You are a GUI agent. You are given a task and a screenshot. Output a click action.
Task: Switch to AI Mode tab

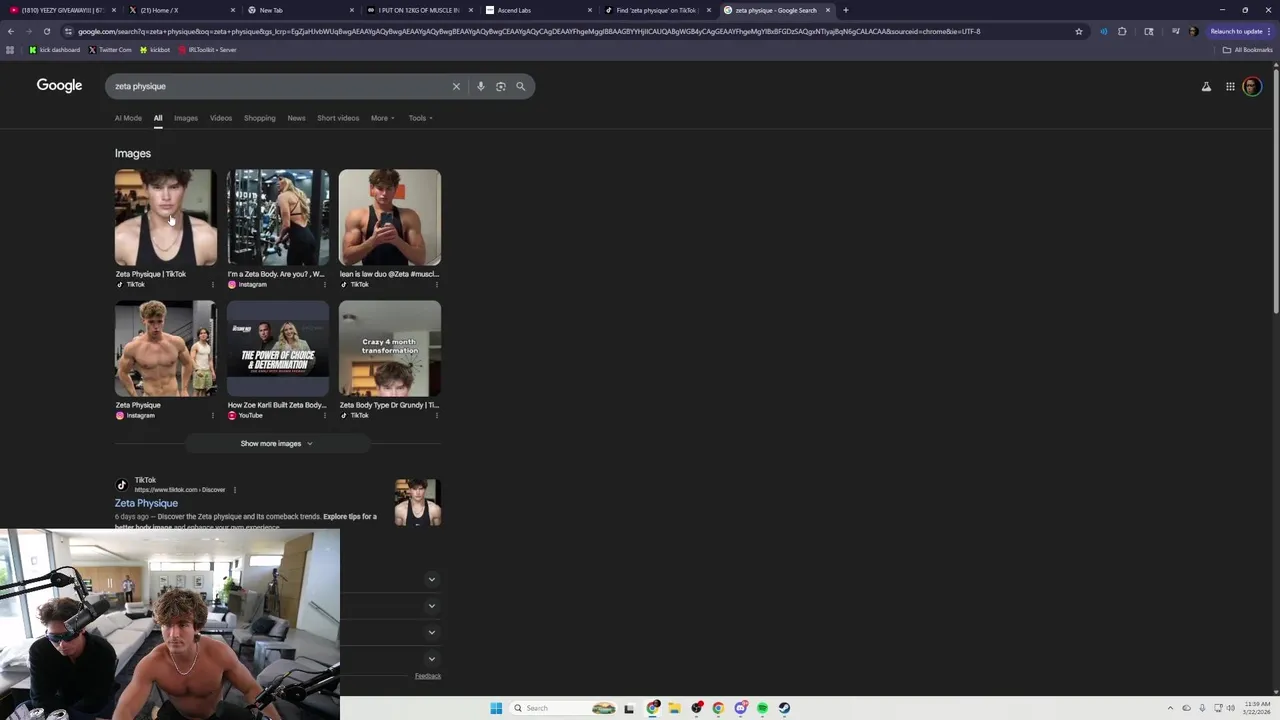click(x=128, y=118)
